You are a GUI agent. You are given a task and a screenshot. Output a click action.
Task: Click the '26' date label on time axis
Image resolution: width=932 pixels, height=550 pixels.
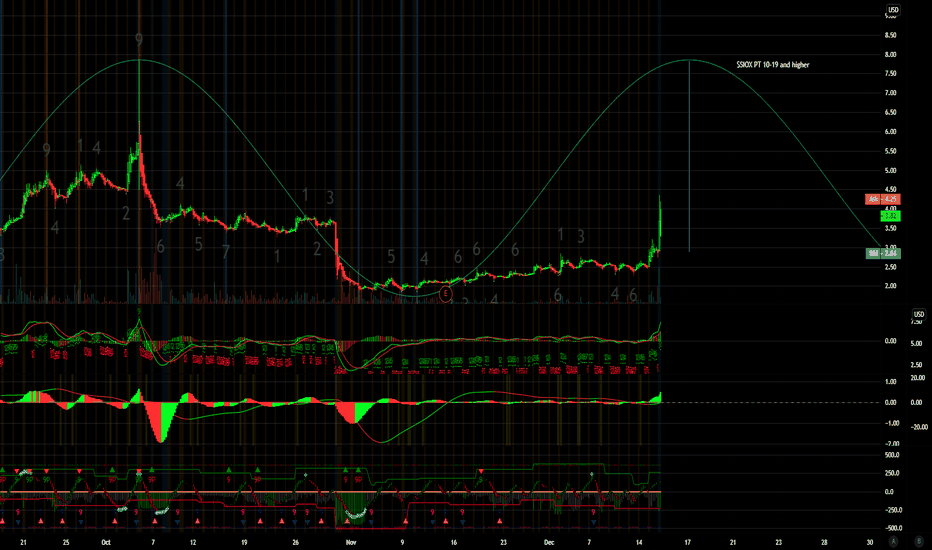(x=295, y=542)
